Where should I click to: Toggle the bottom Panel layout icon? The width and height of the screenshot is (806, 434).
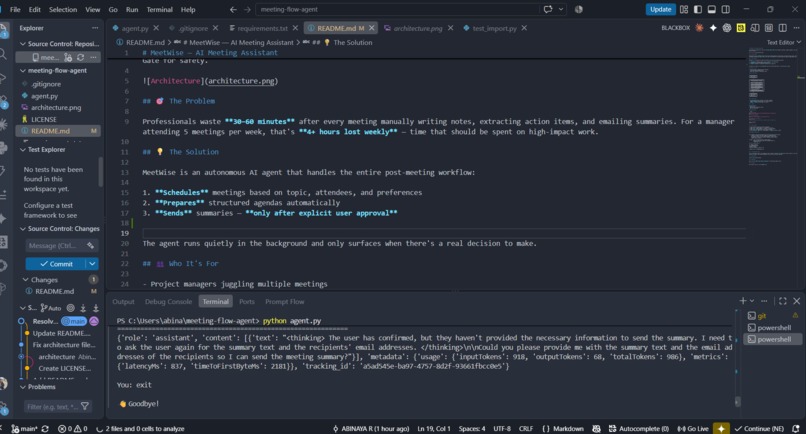[711, 9]
